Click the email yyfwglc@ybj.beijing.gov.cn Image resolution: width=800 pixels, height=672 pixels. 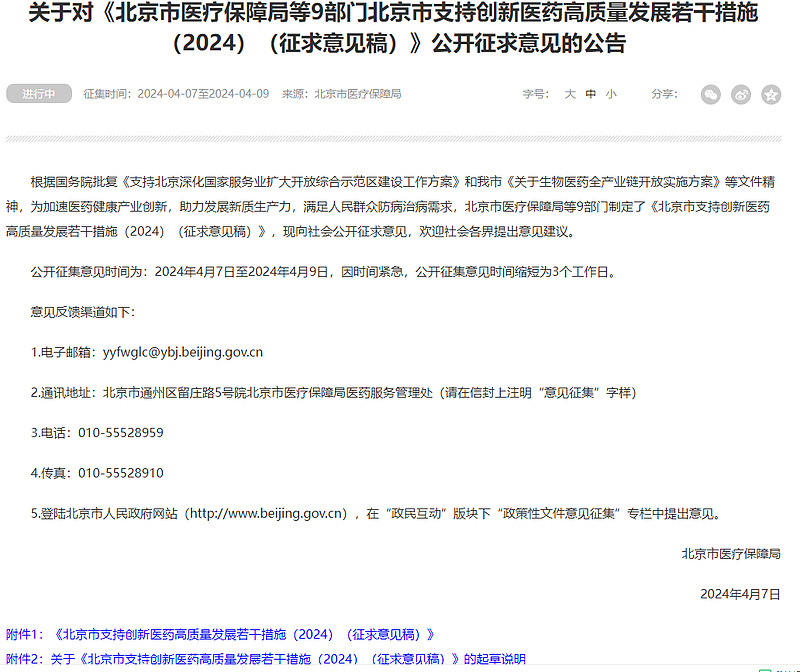(x=183, y=352)
